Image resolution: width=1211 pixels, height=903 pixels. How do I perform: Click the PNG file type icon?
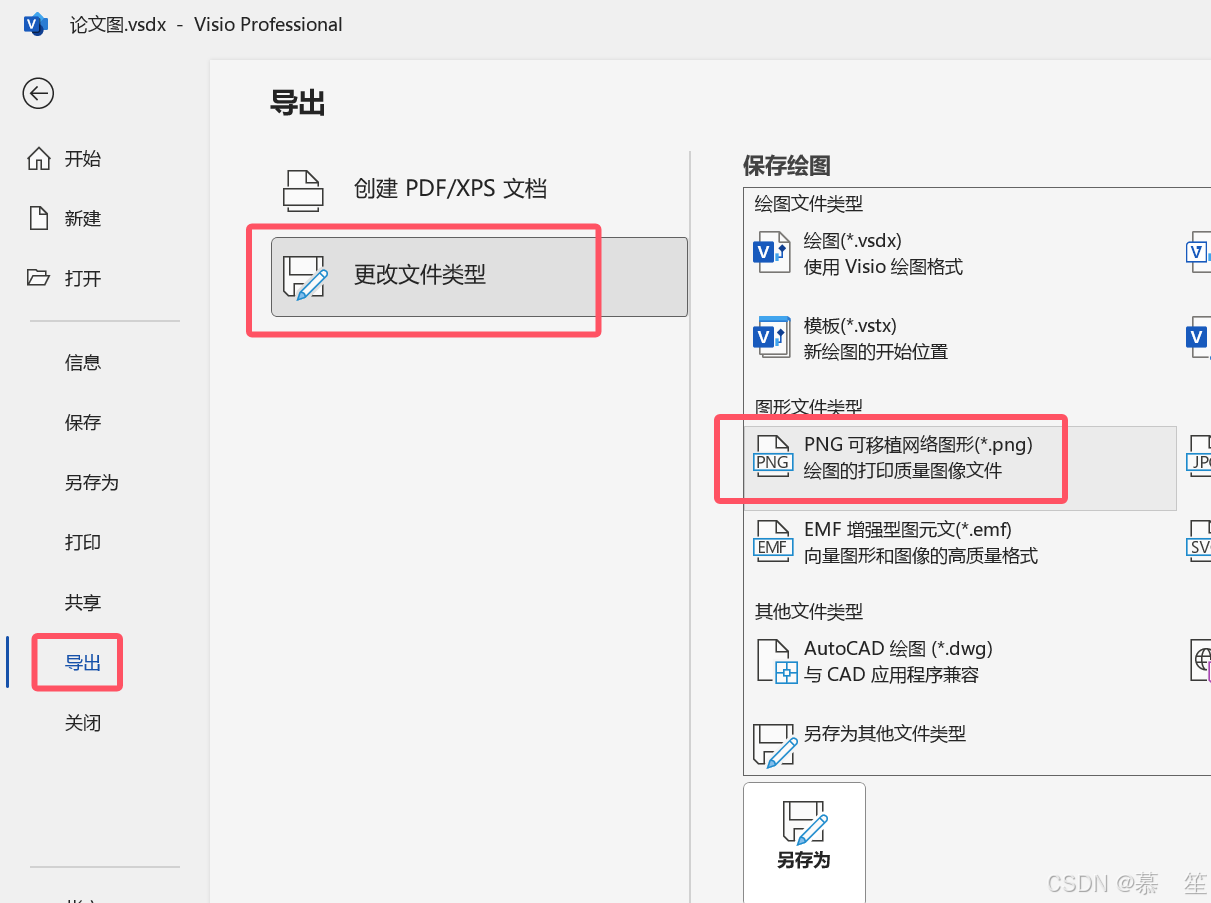(772, 457)
